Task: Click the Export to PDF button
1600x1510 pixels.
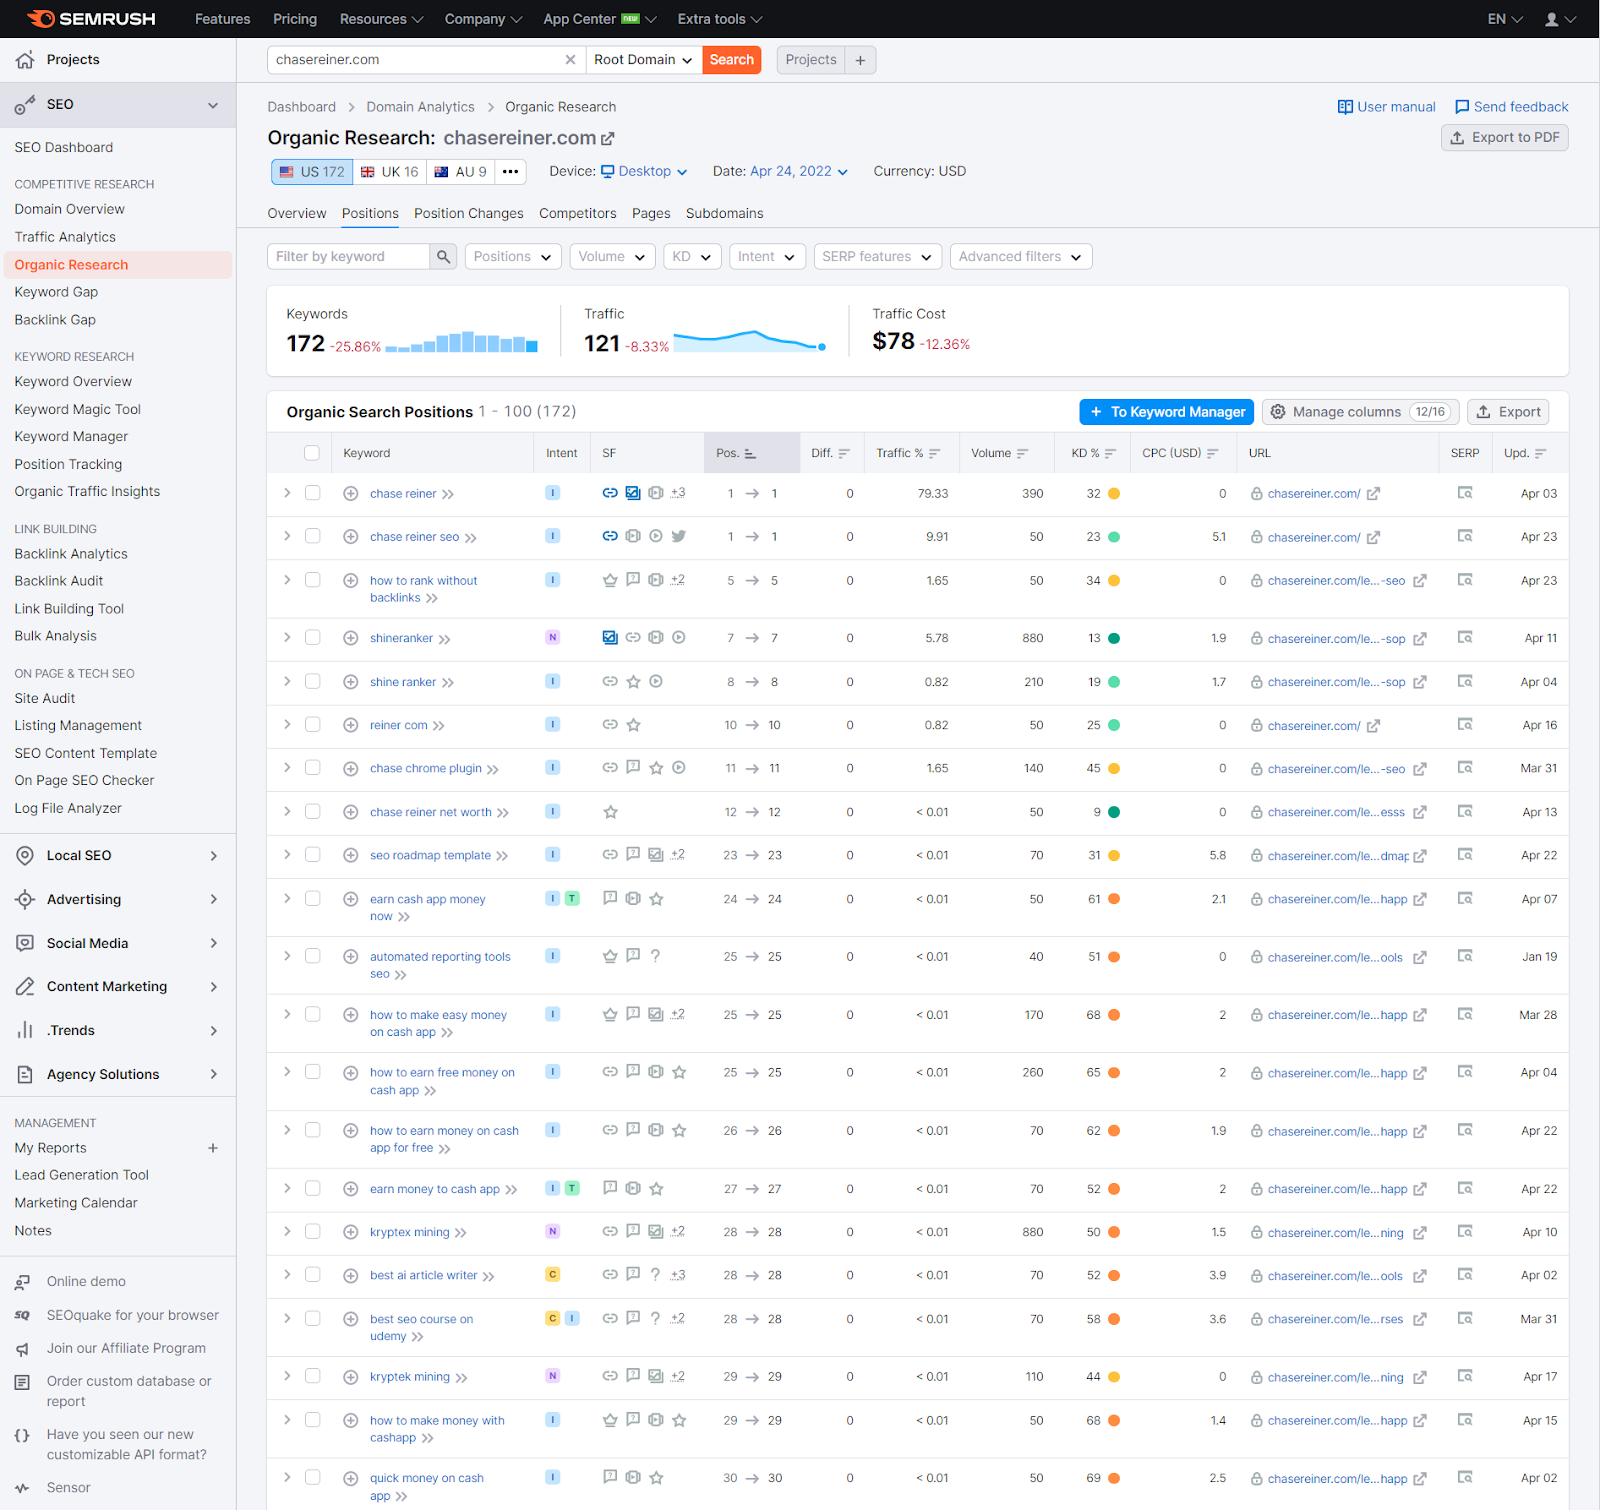Action: point(1505,138)
